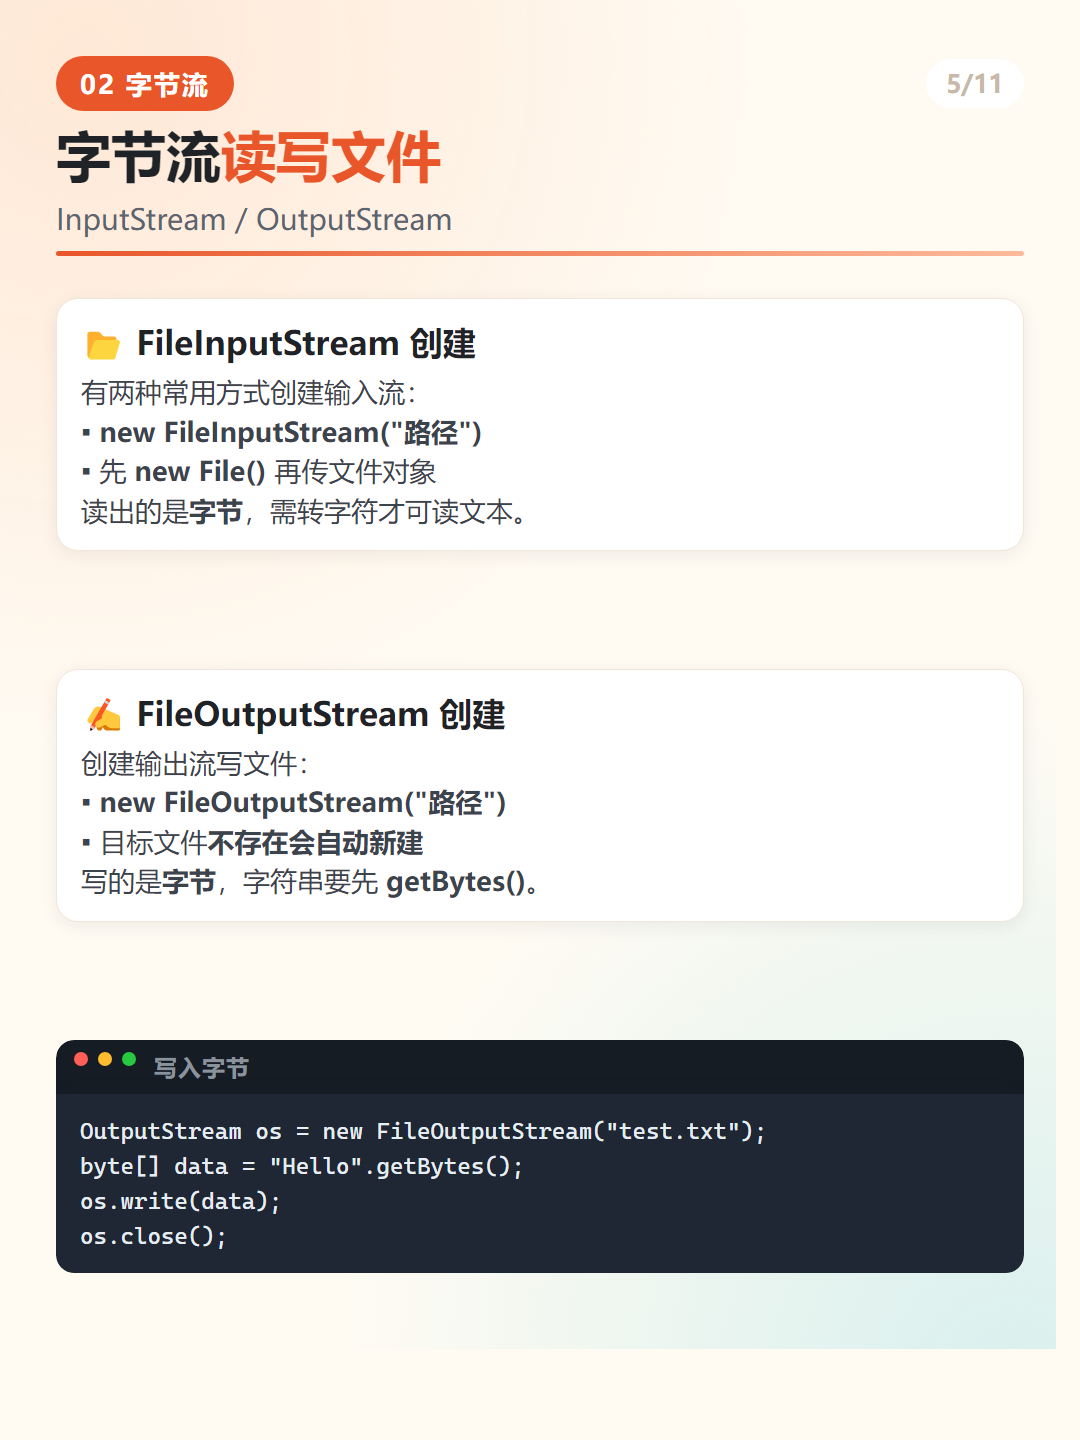Click code window title "写入字节"
This screenshot has width=1080, height=1440.
[x=201, y=1068]
